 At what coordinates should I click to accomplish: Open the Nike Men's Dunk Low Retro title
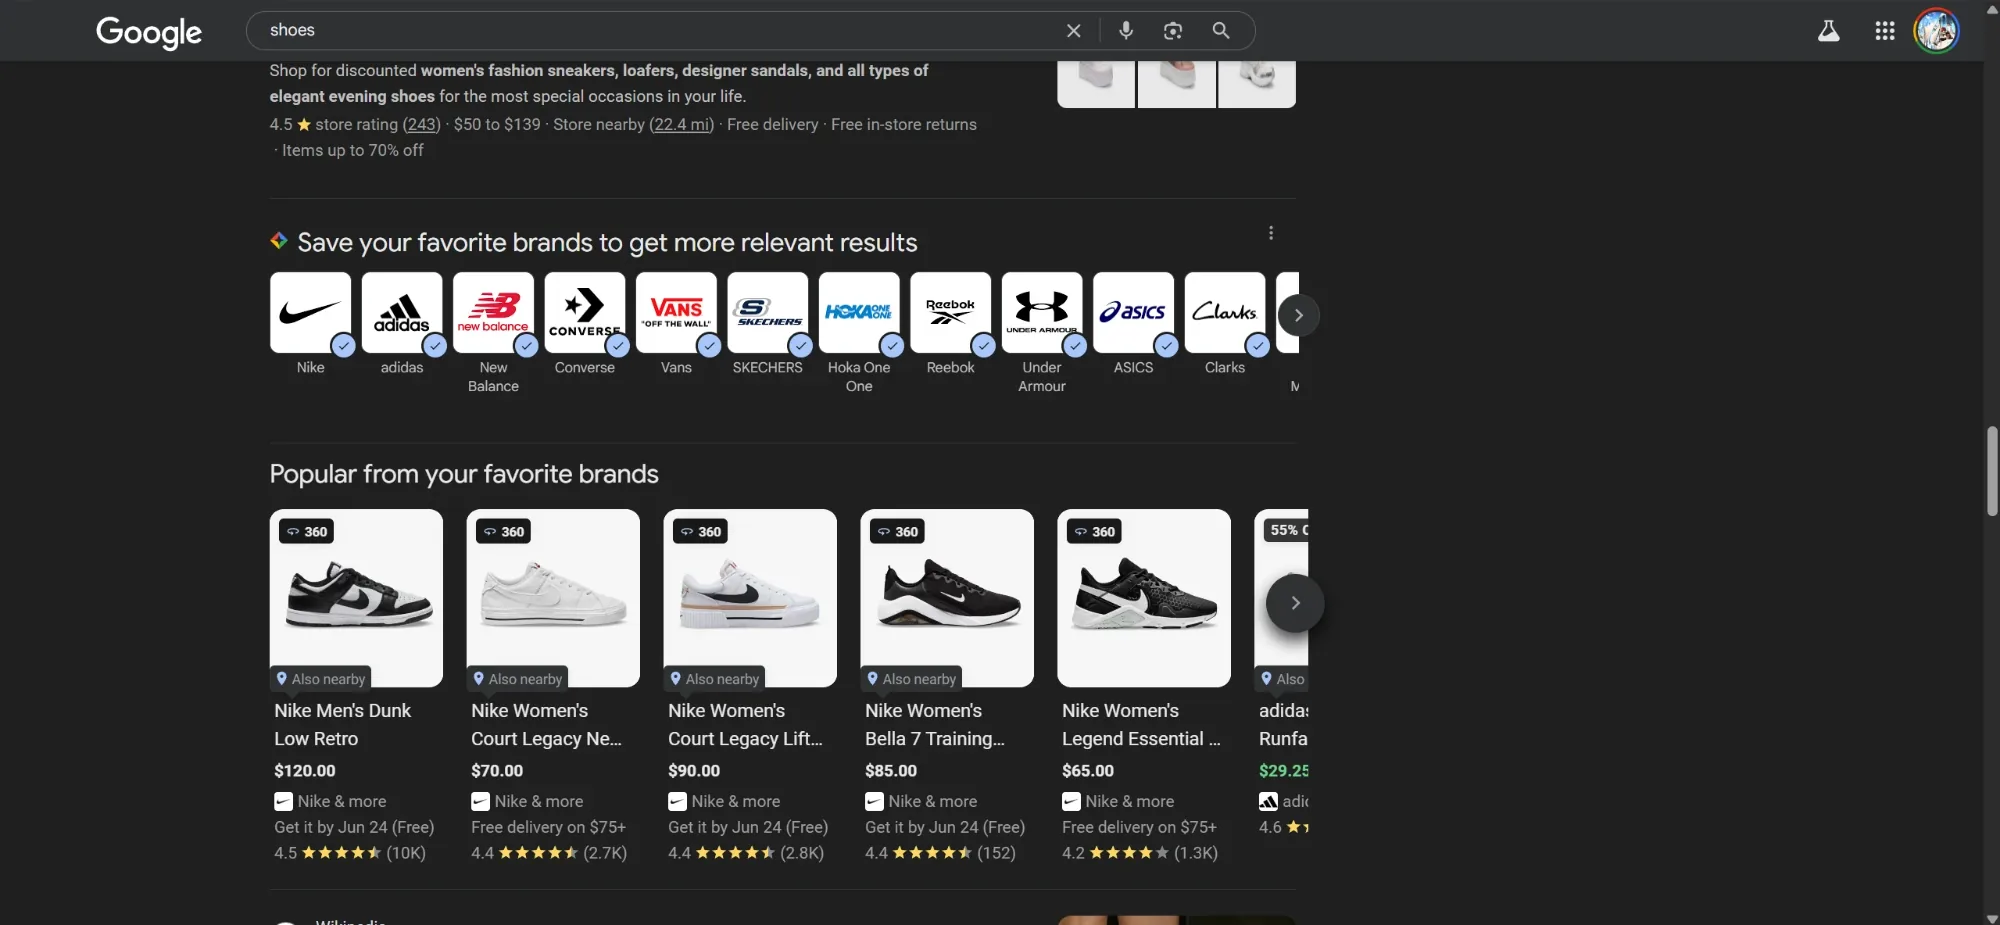coord(343,725)
